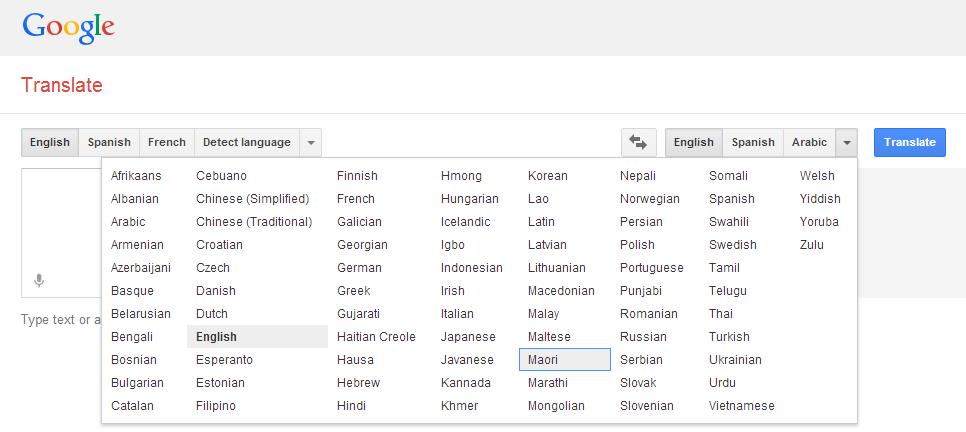Screen dimensions: 966x432
Task: Pick Latin language entry
Action: (541, 222)
